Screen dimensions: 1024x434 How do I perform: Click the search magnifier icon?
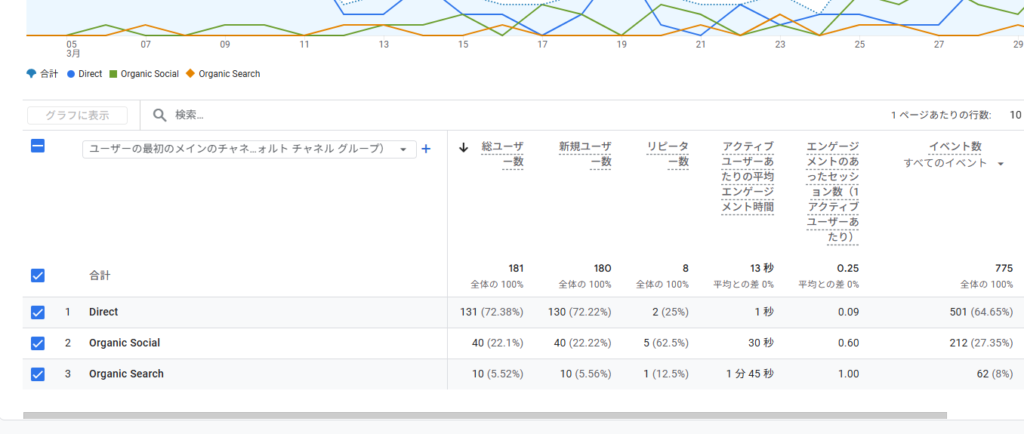click(x=159, y=115)
